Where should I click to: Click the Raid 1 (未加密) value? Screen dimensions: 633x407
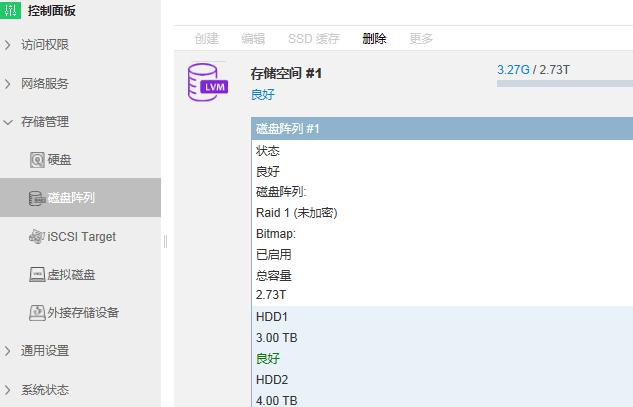point(297,213)
